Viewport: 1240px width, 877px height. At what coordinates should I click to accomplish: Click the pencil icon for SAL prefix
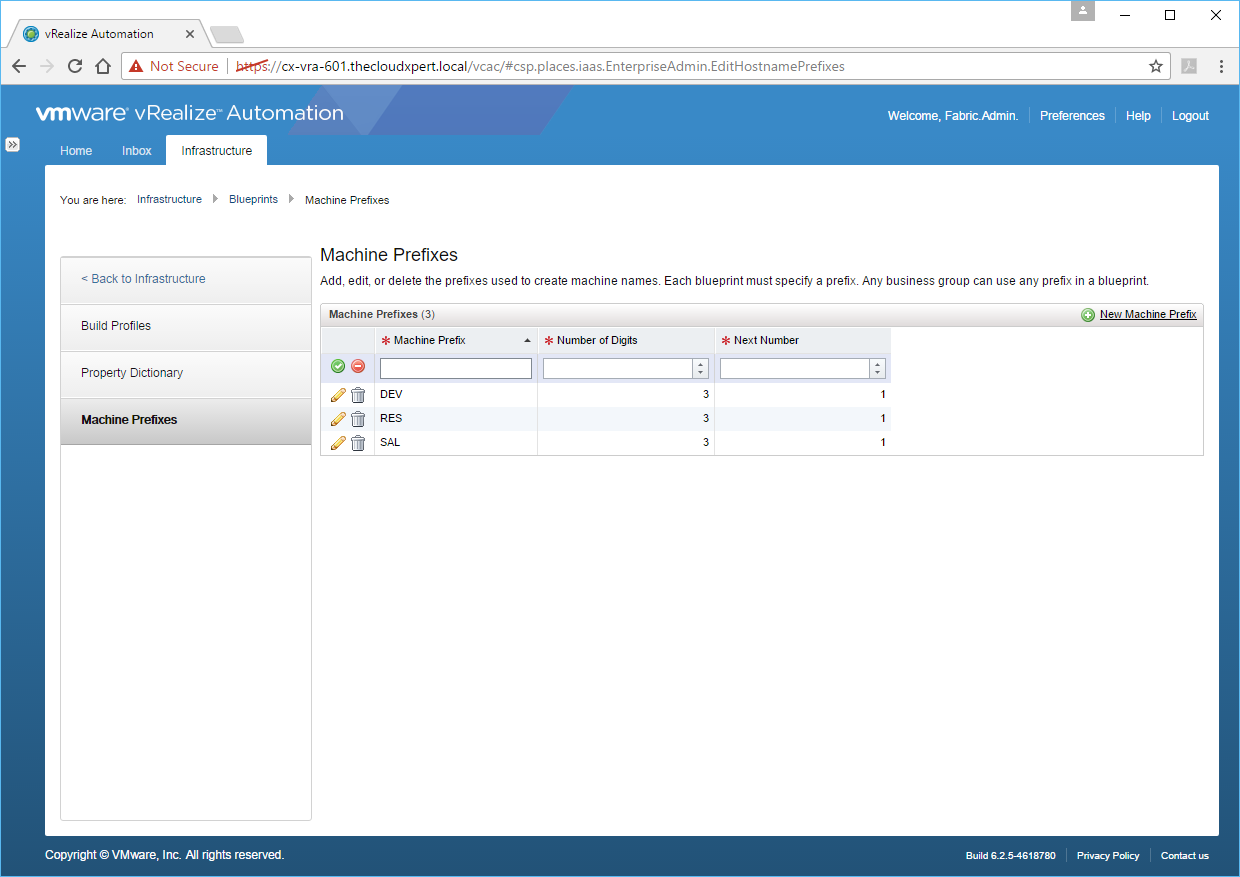point(338,443)
